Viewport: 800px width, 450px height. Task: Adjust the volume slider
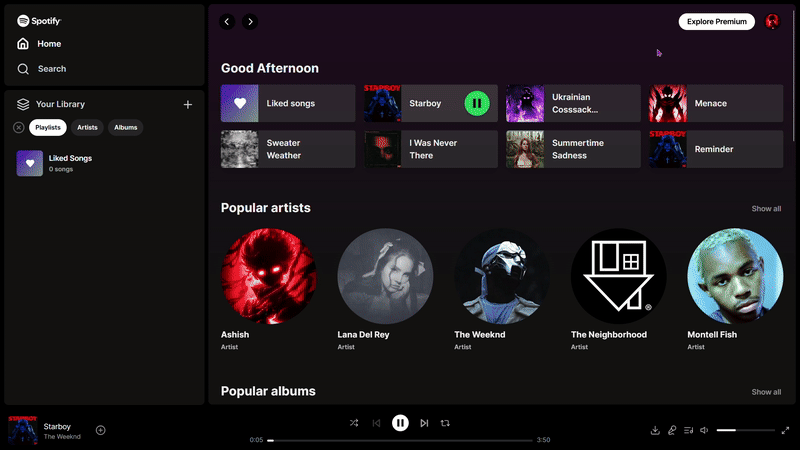coord(745,430)
